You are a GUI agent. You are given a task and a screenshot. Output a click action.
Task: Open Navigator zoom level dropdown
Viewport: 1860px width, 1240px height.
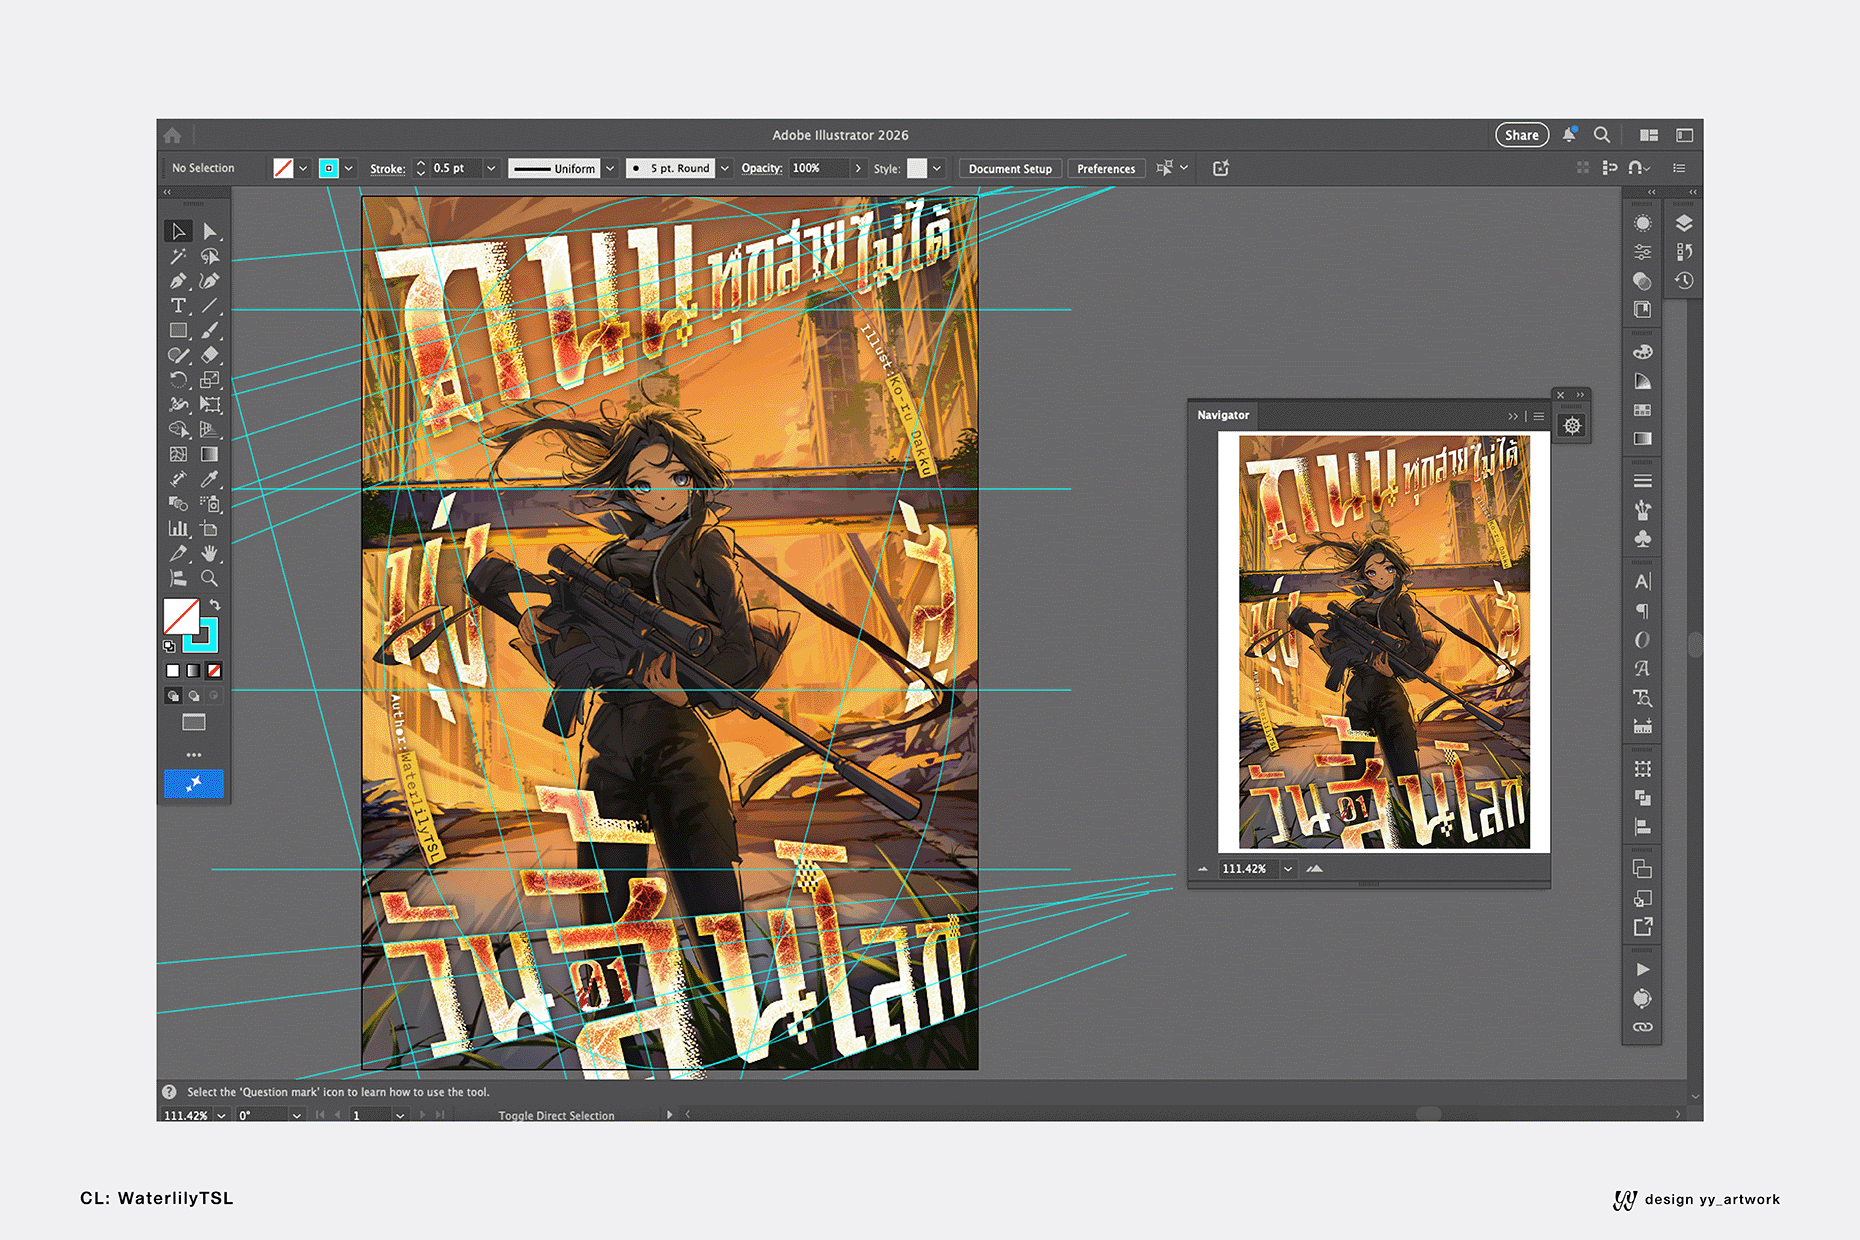[x=1288, y=869]
